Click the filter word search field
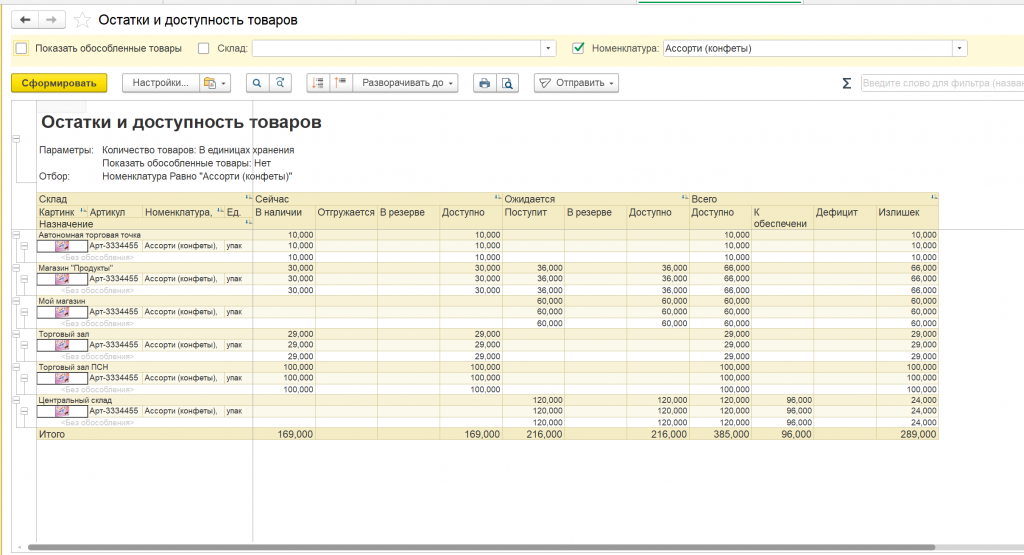This screenshot has height=555, width=1024. click(940, 83)
